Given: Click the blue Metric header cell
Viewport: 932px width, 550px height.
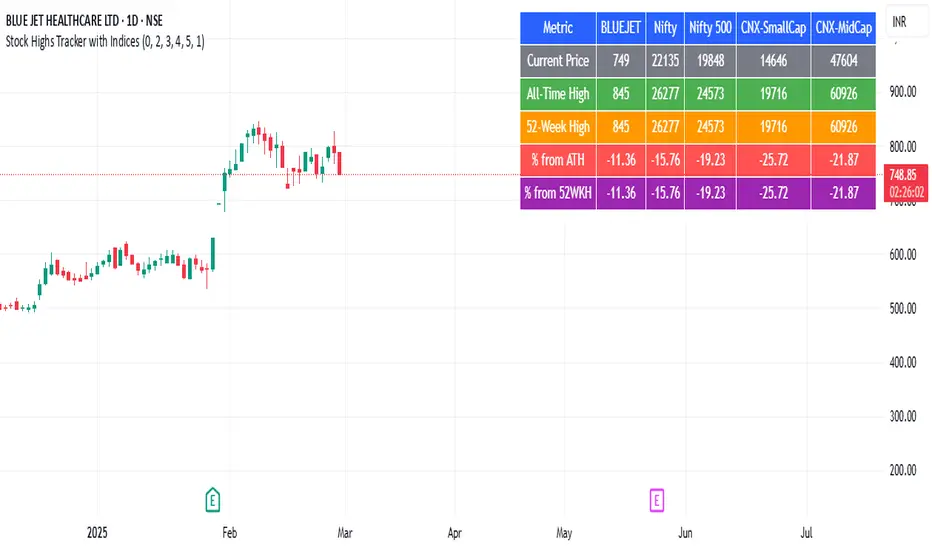Looking at the screenshot, I should (x=557, y=28).
